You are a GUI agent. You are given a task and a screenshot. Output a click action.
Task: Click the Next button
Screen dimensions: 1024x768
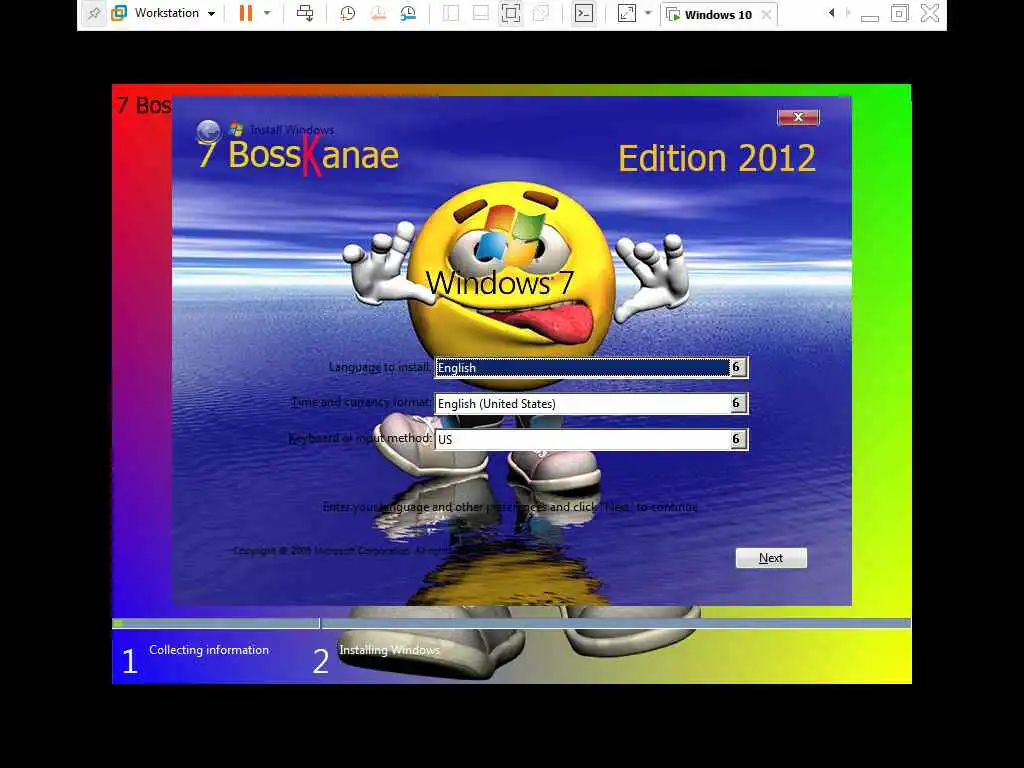click(x=771, y=558)
